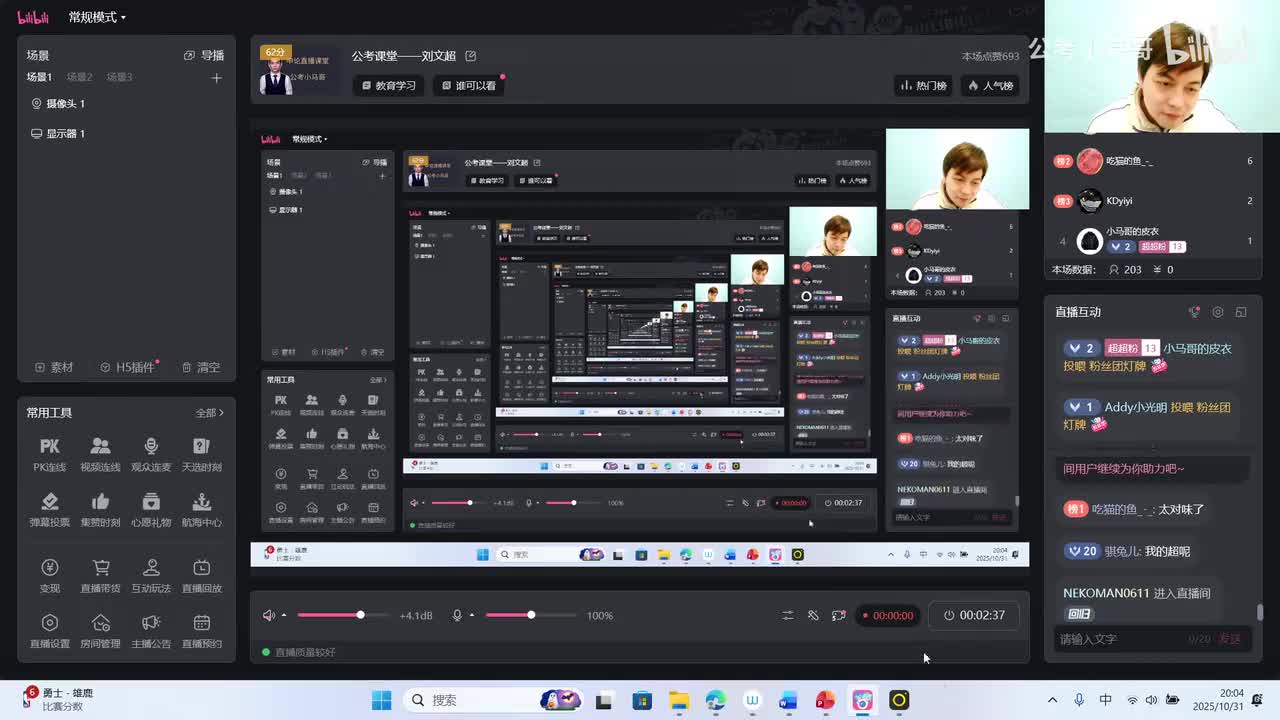The height and width of the screenshot is (720, 1280).
Task: Click the 请输入文字 chat input field
Action: pos(1154,639)
